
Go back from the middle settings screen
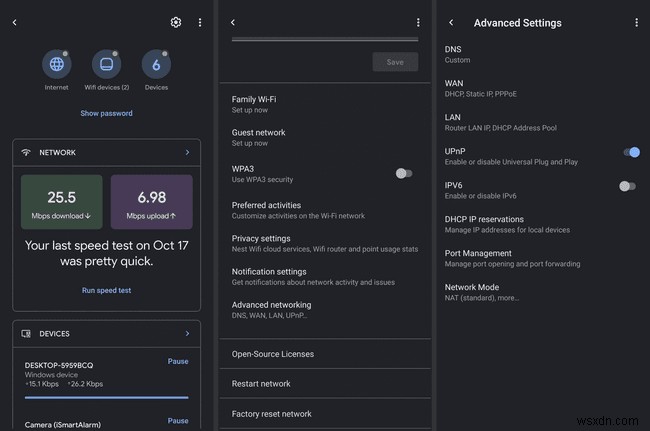tap(233, 22)
